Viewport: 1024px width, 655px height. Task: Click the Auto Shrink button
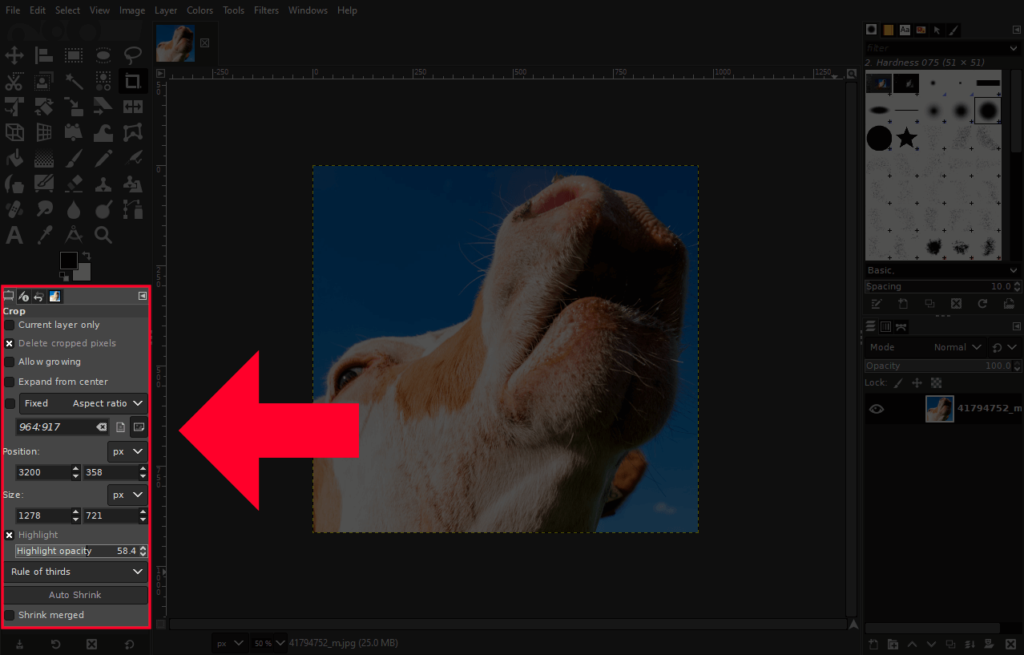point(75,595)
